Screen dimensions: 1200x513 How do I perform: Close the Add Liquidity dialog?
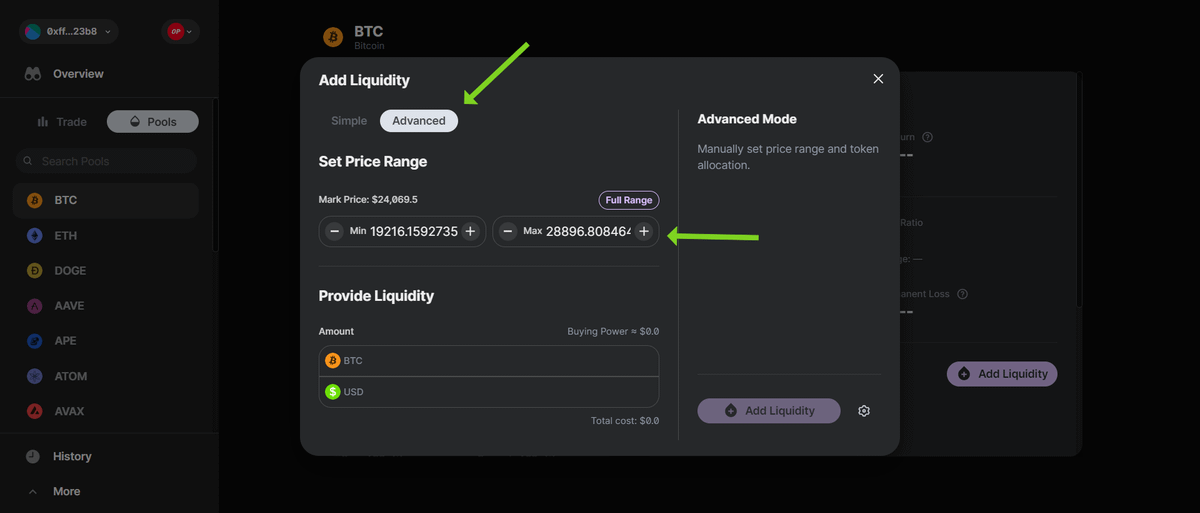pos(878,79)
